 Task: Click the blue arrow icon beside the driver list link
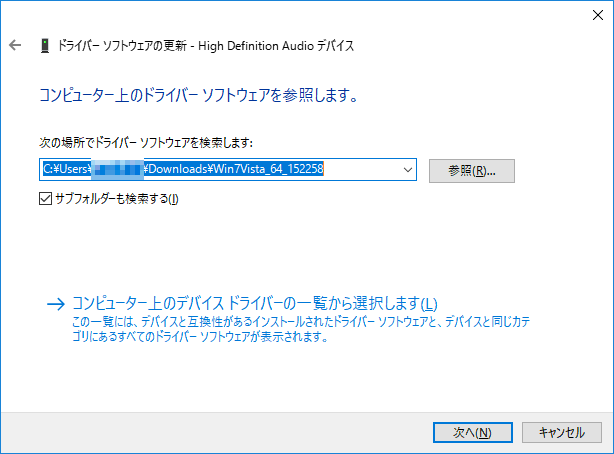tap(56, 304)
